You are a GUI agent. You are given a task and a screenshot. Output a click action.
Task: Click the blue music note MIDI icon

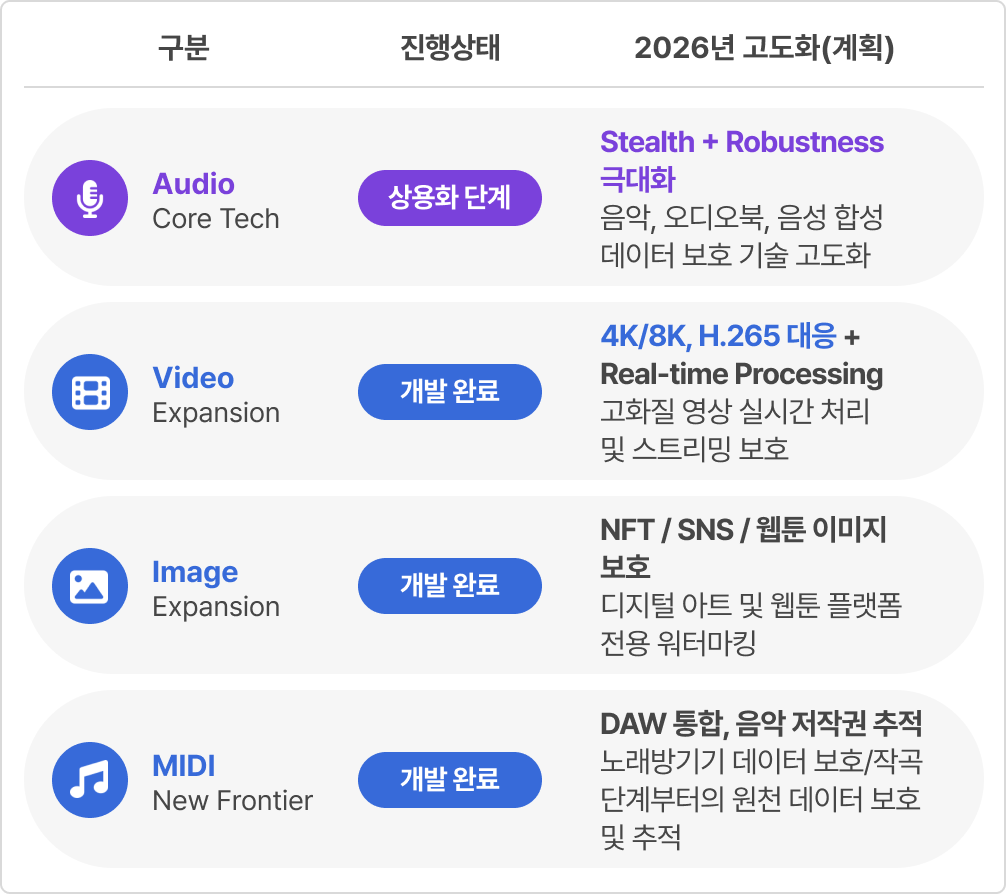click(90, 780)
